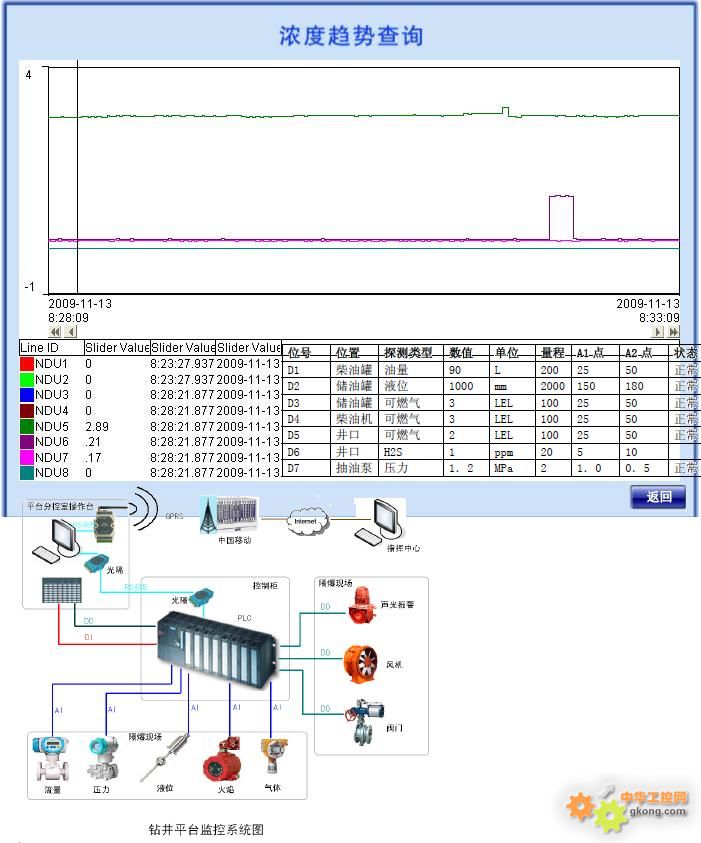The image size is (701, 843).
Task: Select the NDU3 blue color swatch
Action: pos(27,395)
